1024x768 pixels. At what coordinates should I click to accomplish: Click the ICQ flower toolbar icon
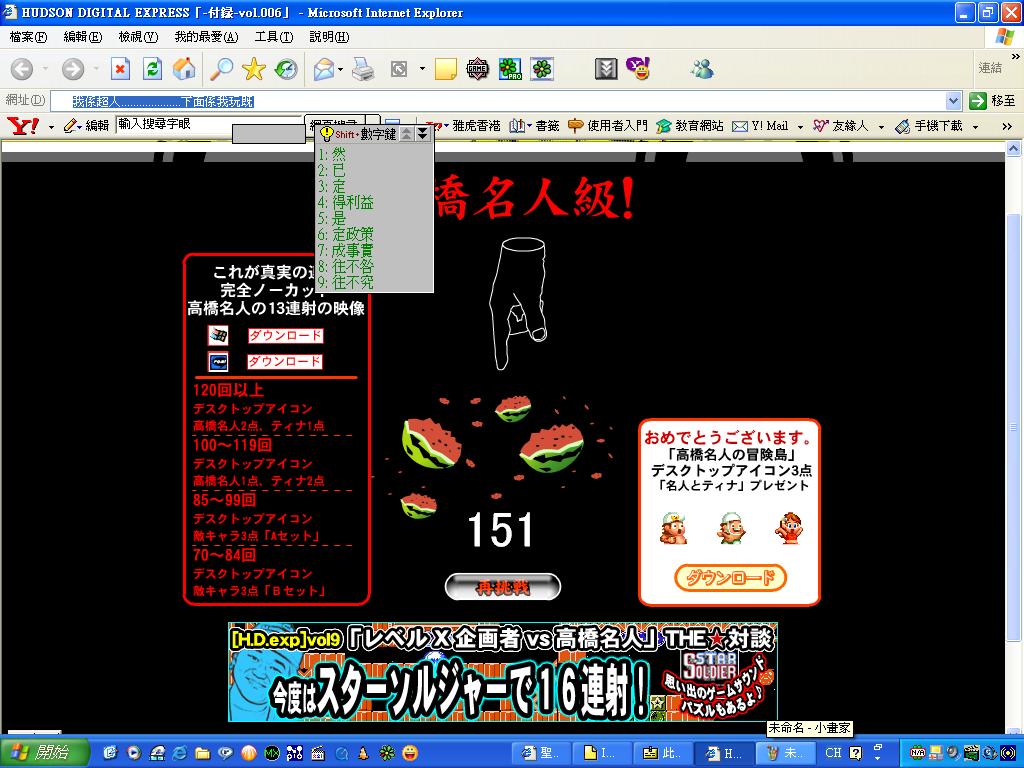tap(541, 69)
